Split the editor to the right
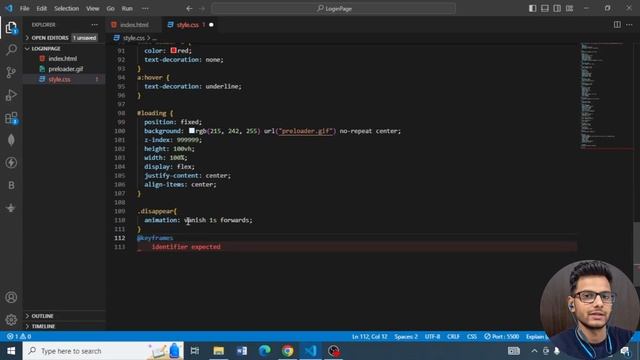Image resolution: width=640 pixels, height=360 pixels. click(x=617, y=25)
